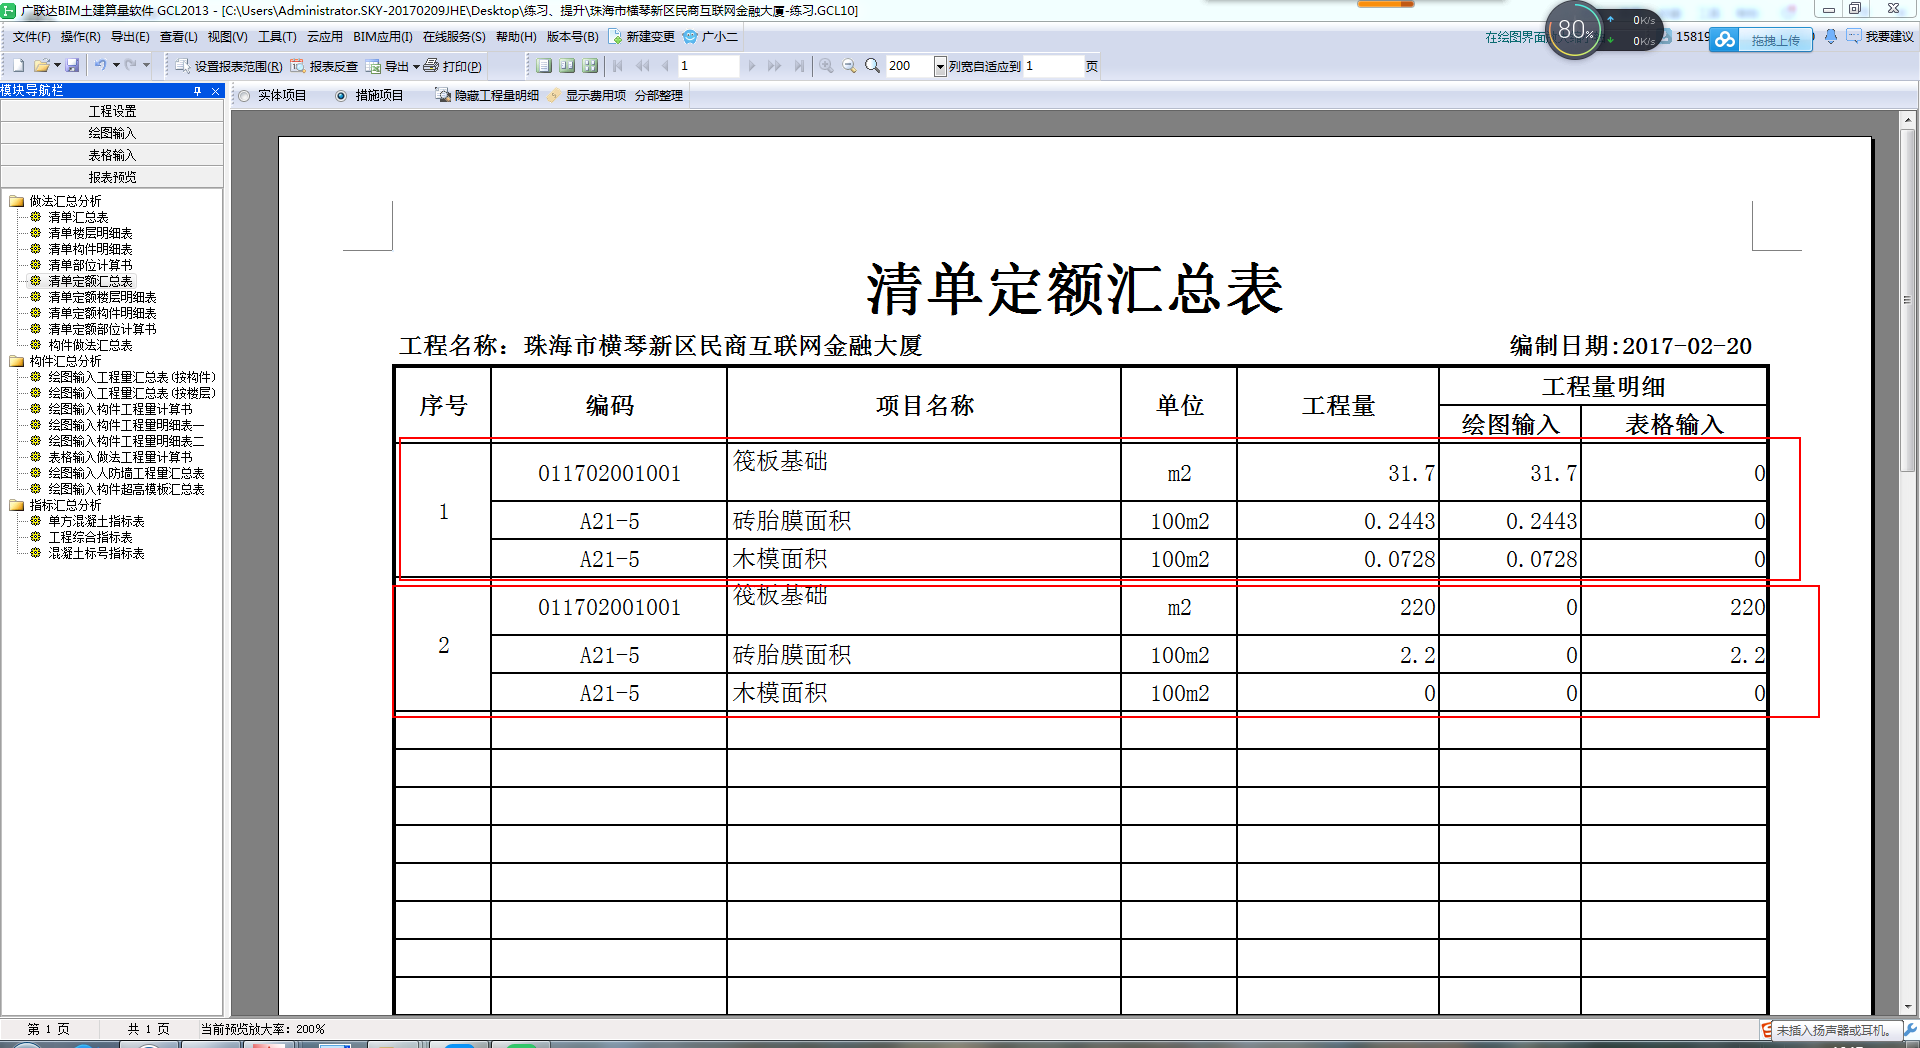The image size is (1920, 1048).
Task: Click the Redo arrow icon
Action: (130, 66)
